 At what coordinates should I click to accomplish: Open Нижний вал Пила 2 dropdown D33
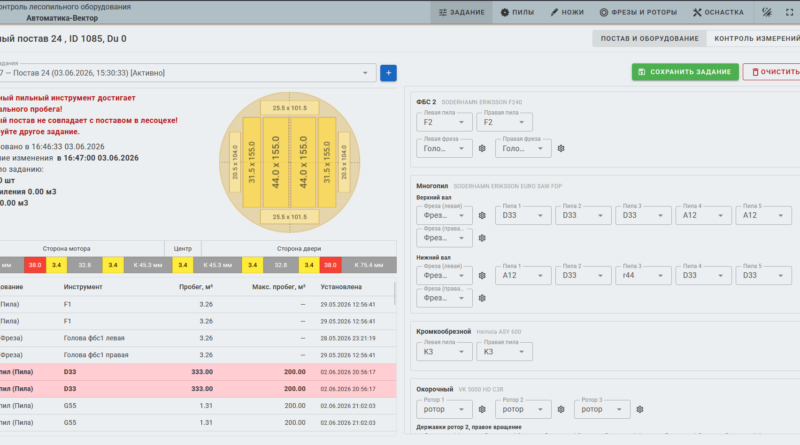click(583, 275)
